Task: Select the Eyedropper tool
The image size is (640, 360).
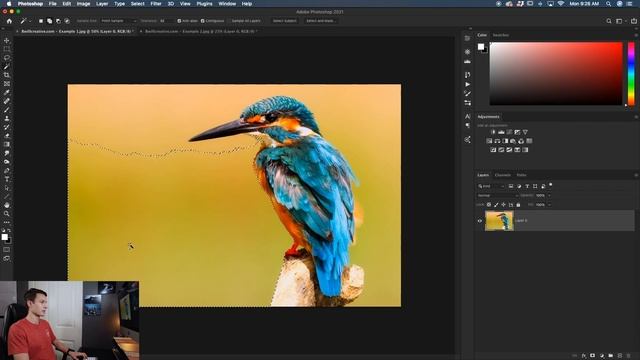Action: tap(7, 92)
